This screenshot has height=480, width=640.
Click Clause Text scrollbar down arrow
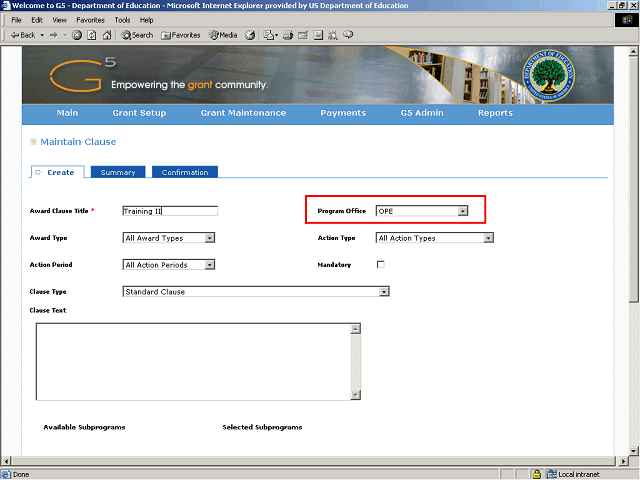coord(356,395)
